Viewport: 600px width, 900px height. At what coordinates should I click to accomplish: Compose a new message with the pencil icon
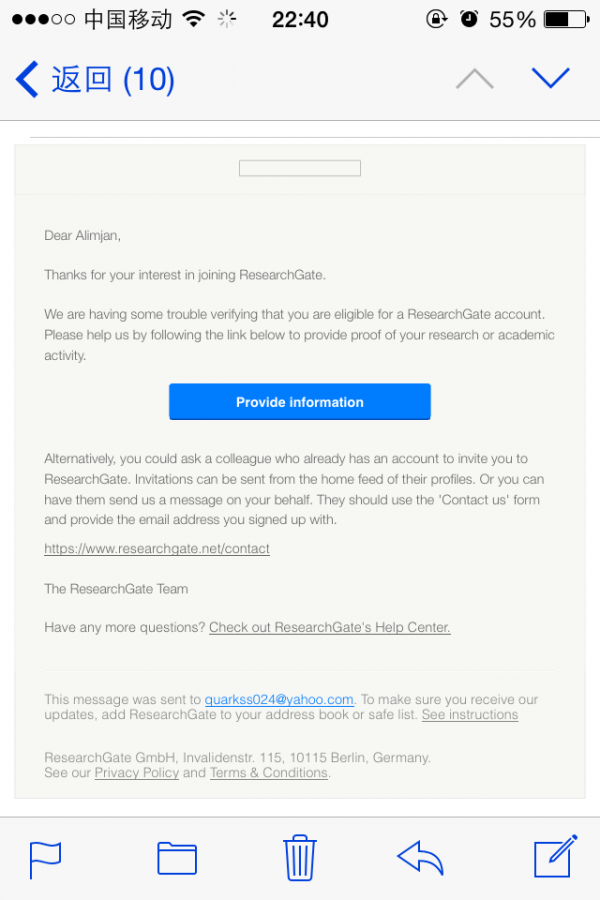pos(555,857)
